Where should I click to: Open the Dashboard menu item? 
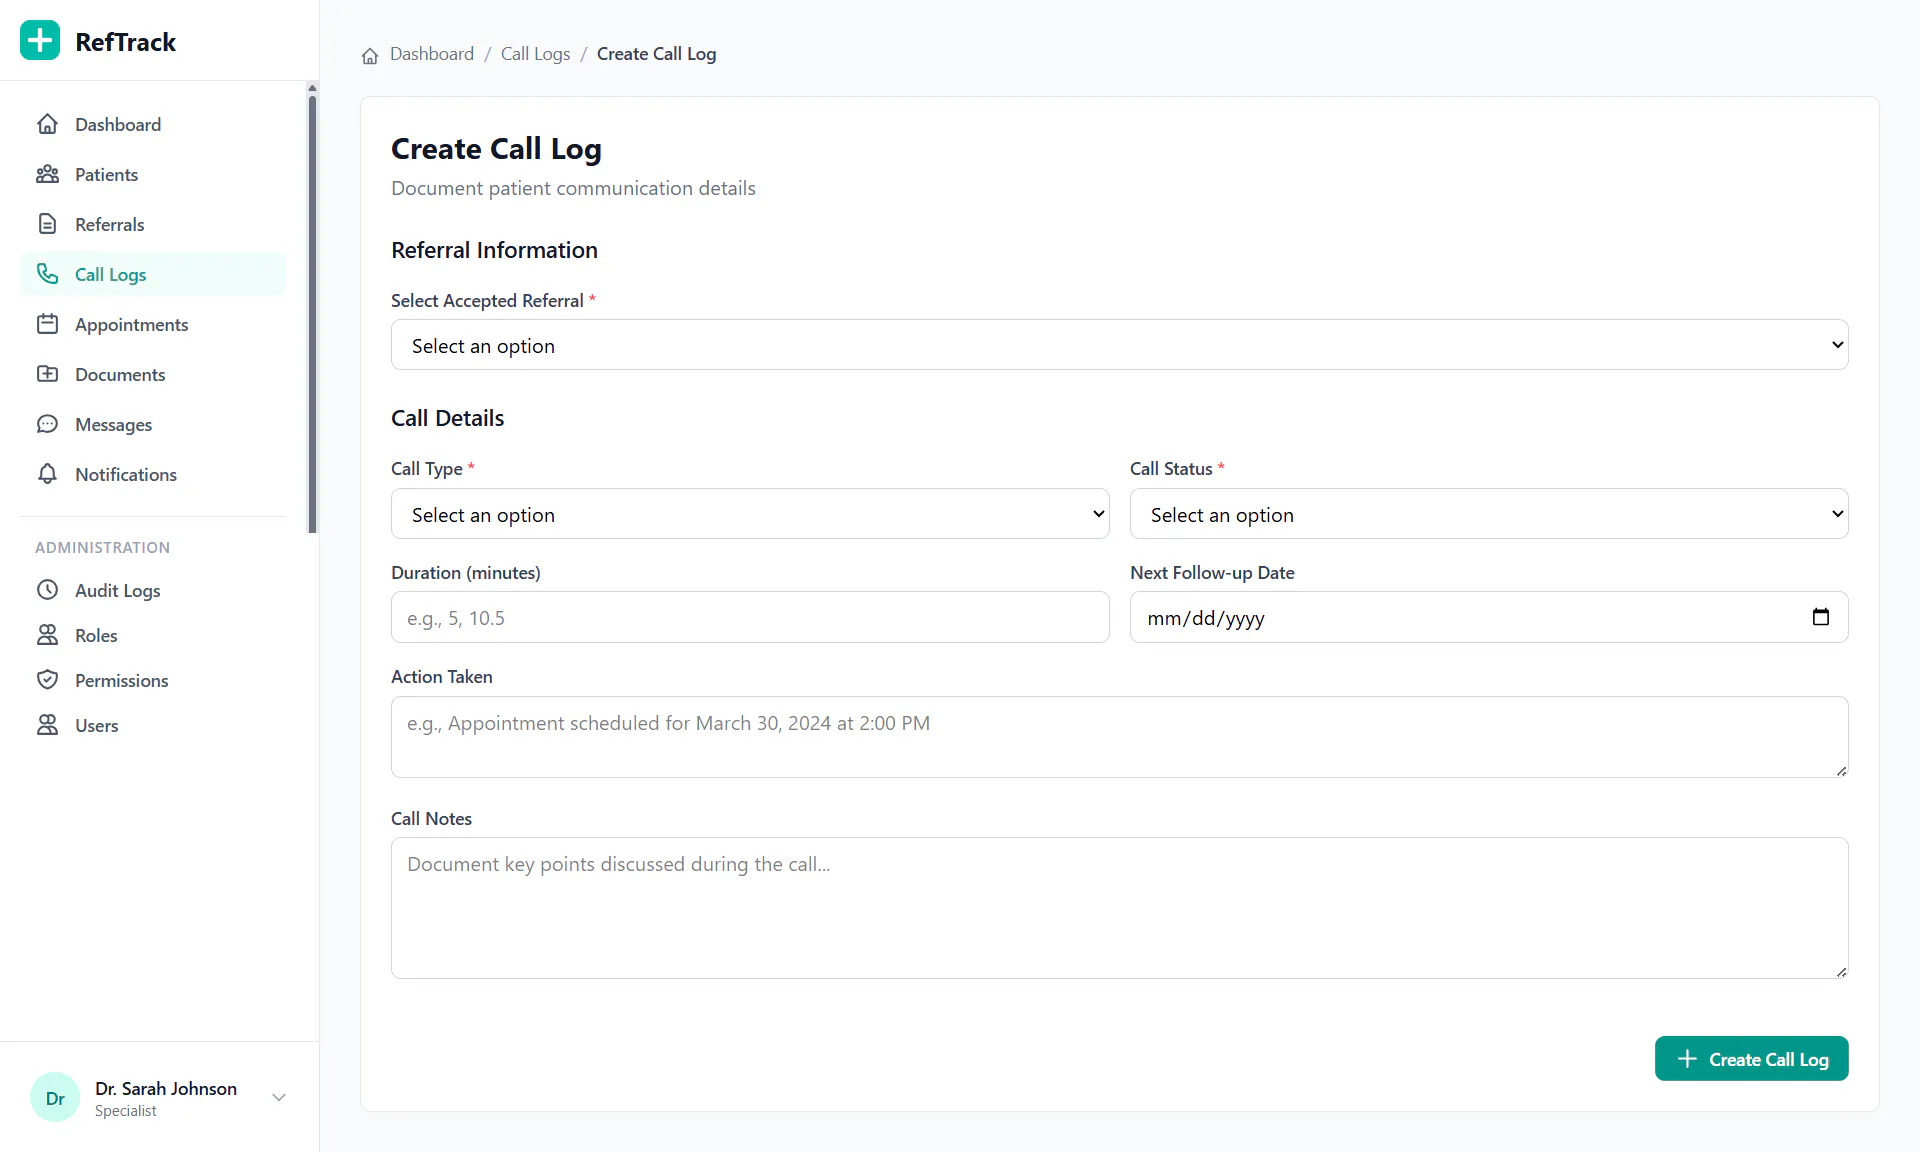153,124
